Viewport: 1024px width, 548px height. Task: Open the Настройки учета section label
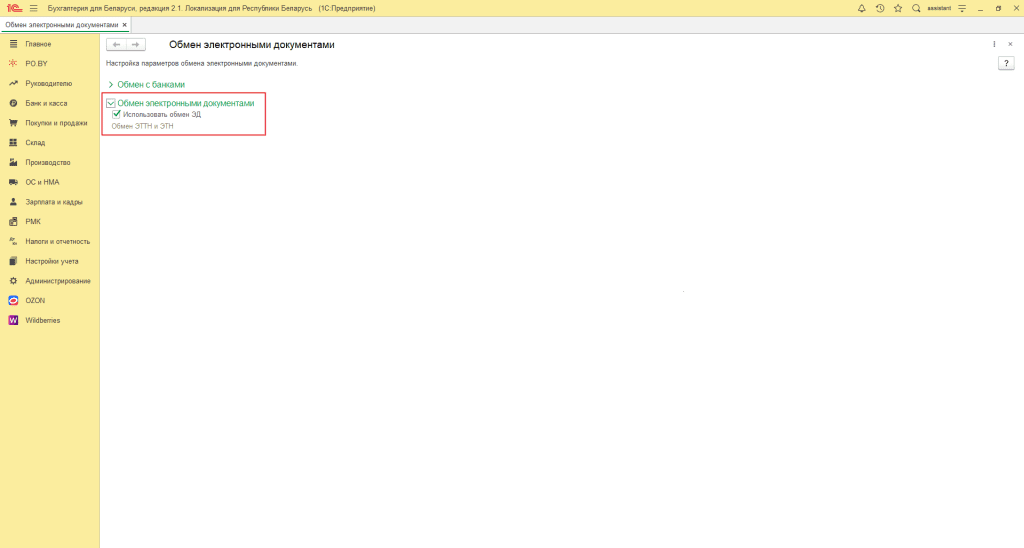pos(52,261)
